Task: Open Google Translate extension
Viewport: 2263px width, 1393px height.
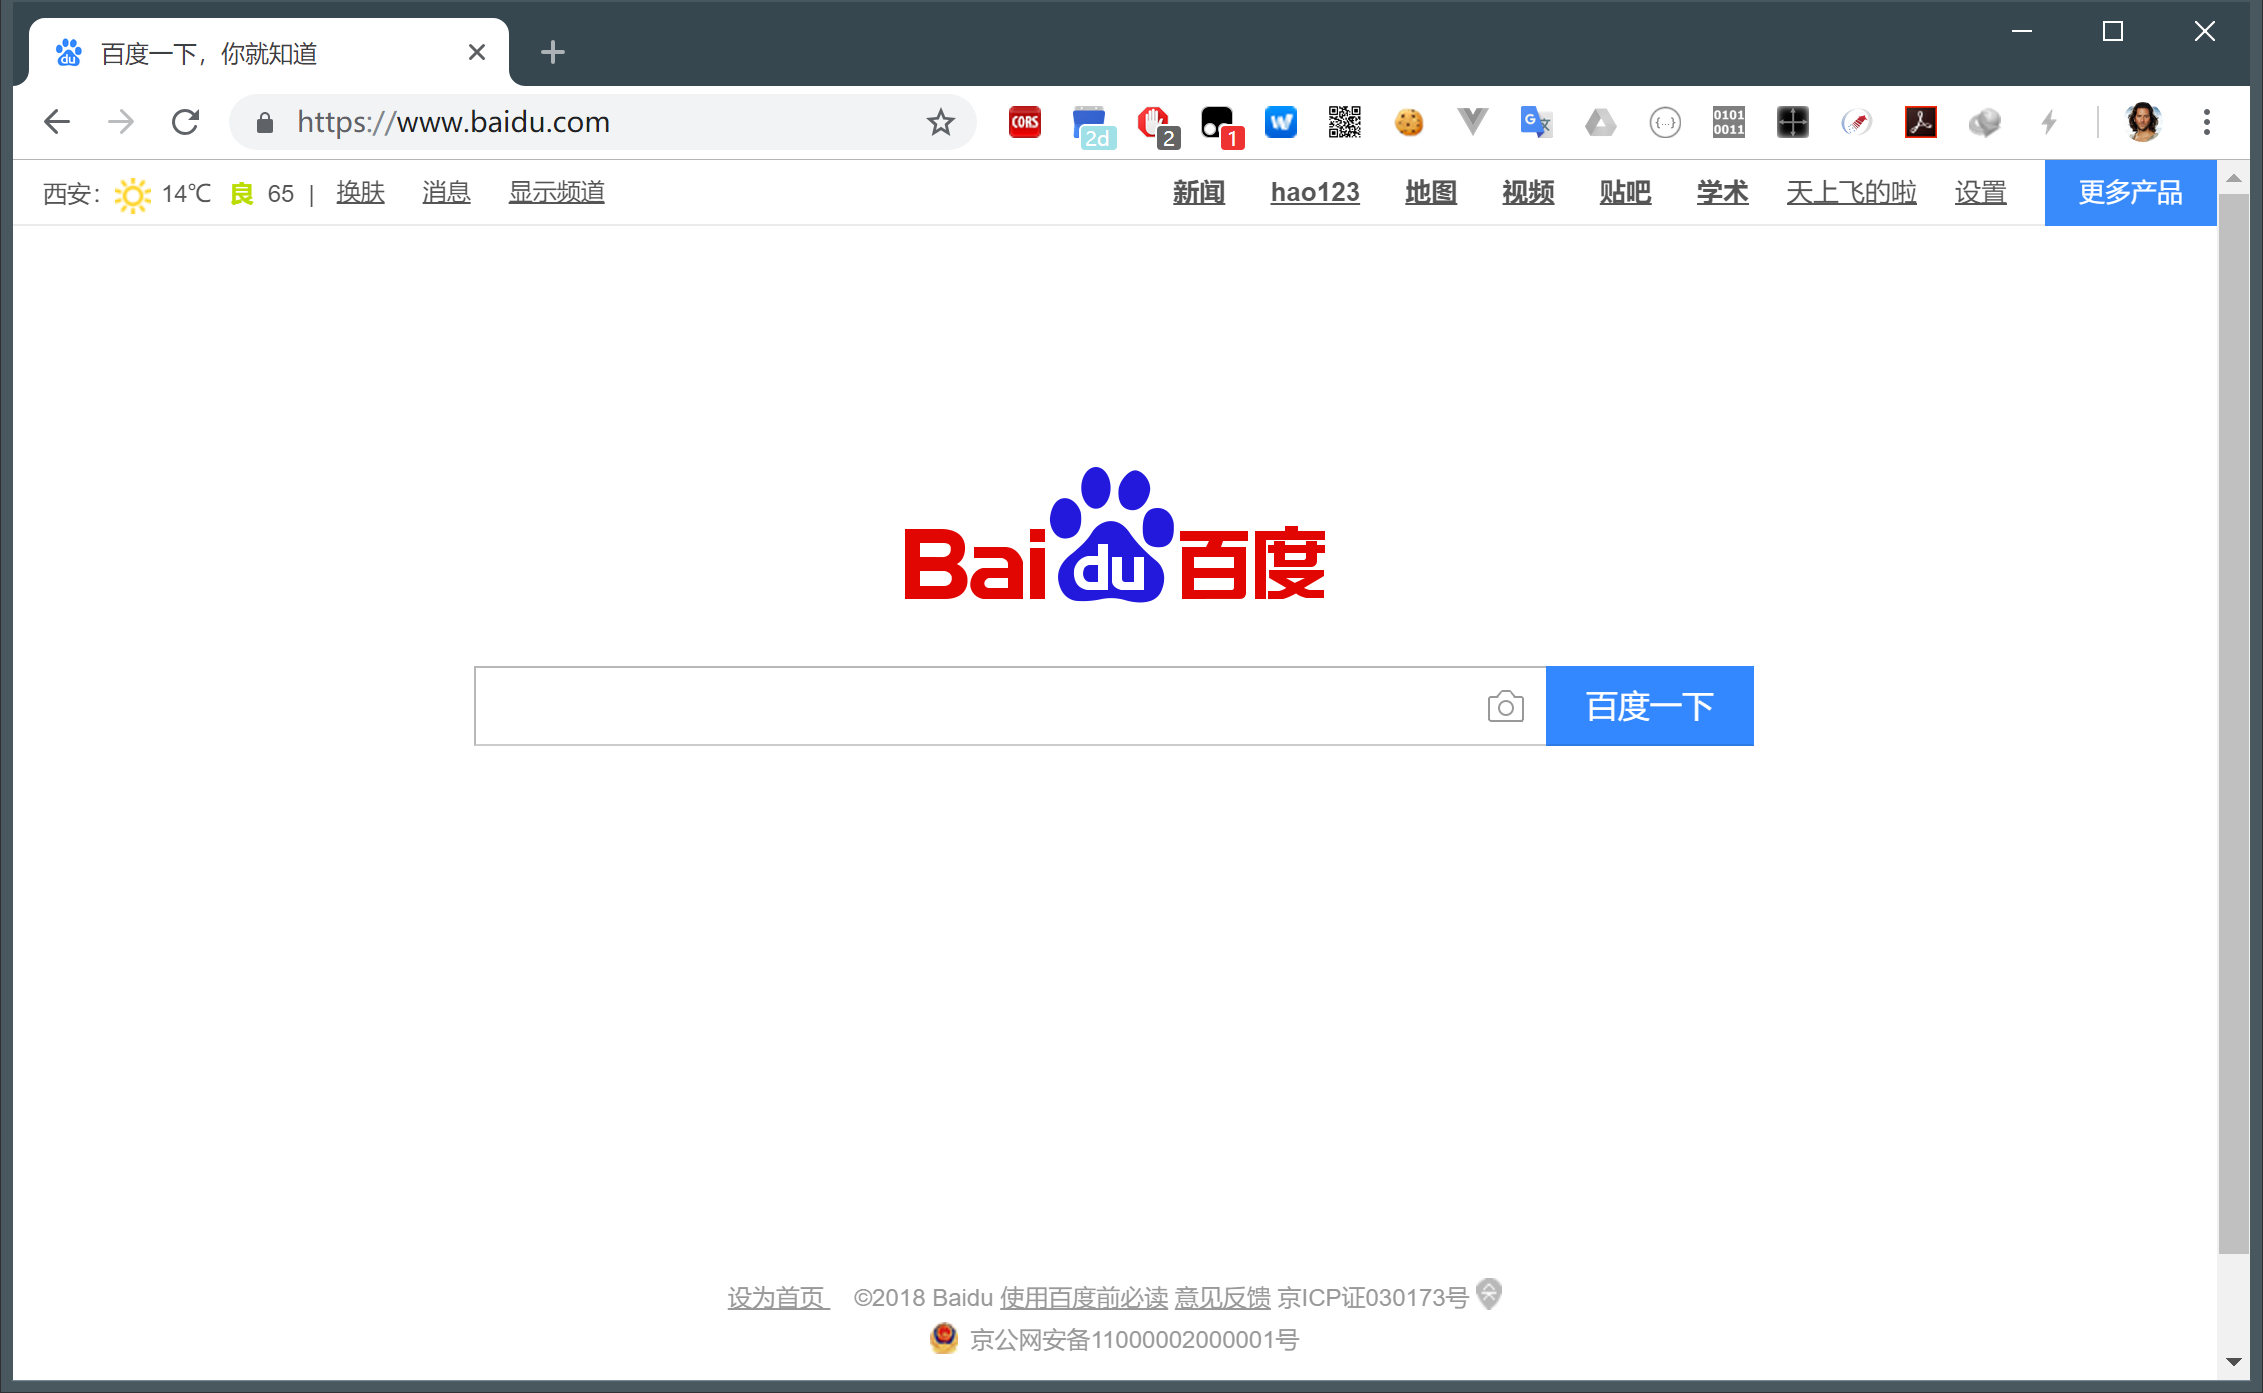Action: pos(1535,122)
